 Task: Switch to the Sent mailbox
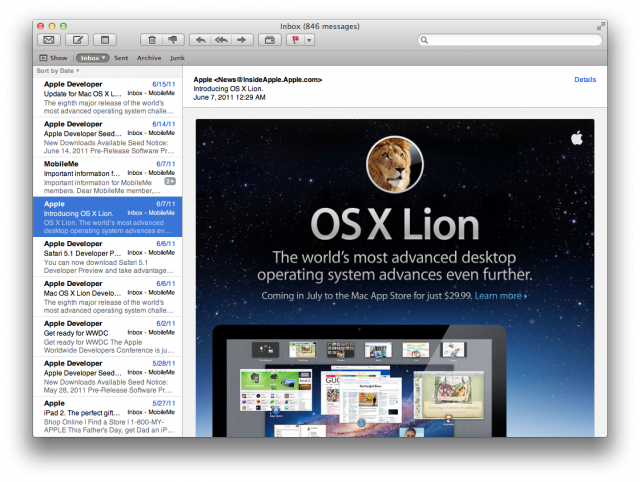tap(121, 58)
